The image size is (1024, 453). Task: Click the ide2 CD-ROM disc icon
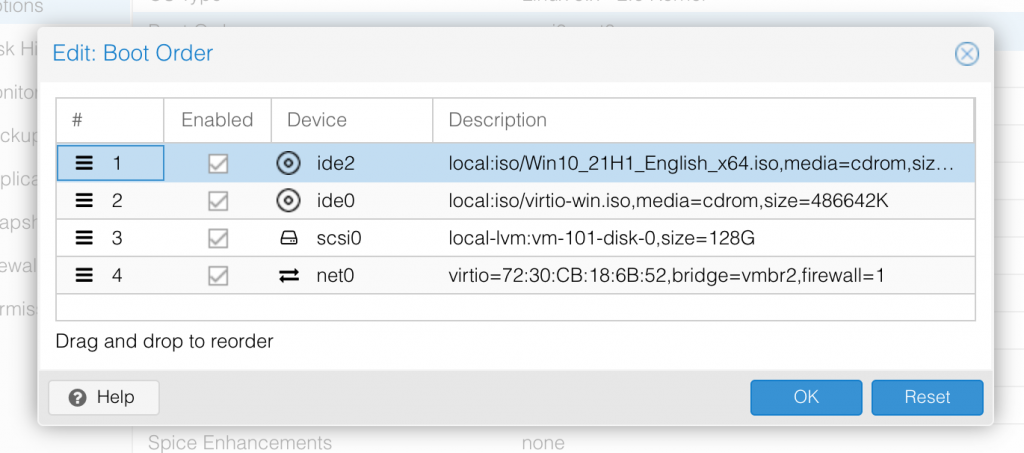(288, 163)
